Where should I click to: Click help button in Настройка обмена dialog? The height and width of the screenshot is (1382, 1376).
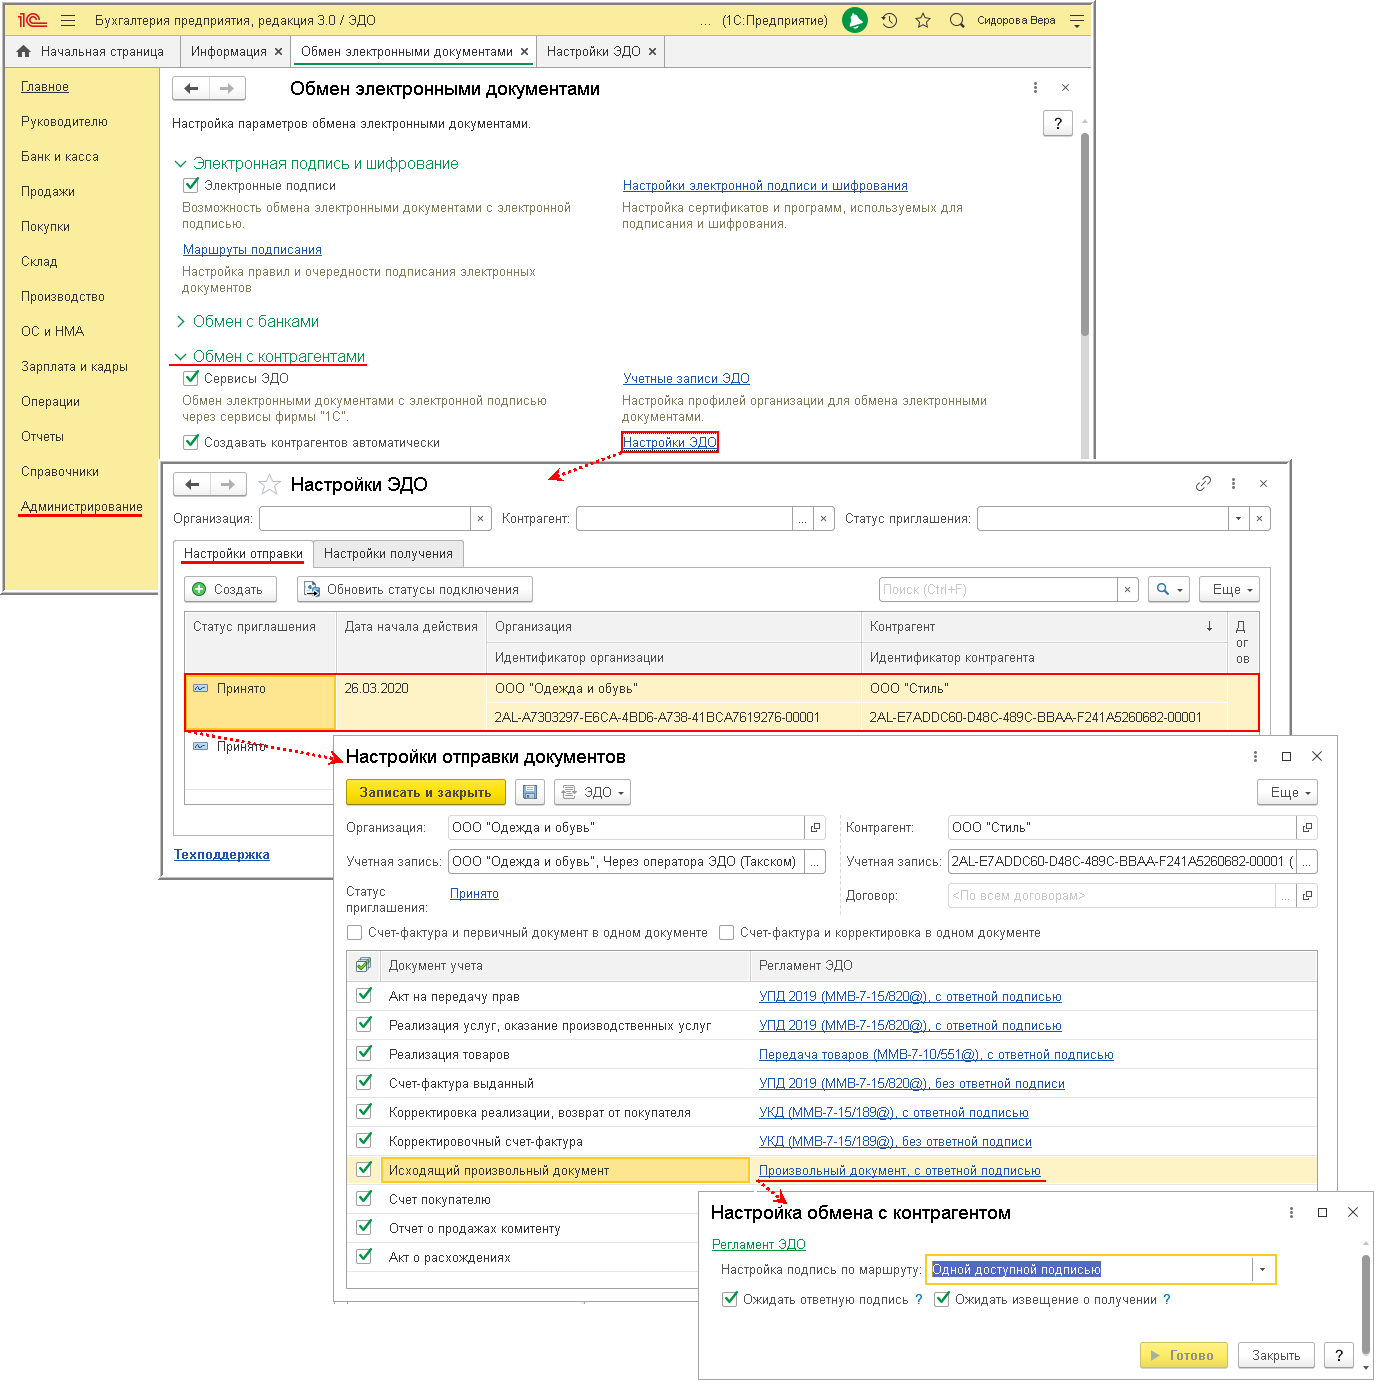pyautogui.click(x=1339, y=1355)
